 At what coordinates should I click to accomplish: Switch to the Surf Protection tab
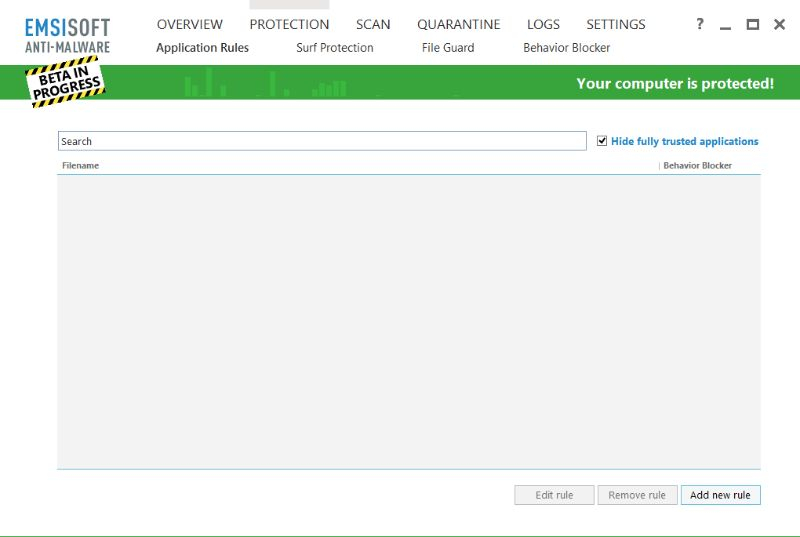click(335, 48)
